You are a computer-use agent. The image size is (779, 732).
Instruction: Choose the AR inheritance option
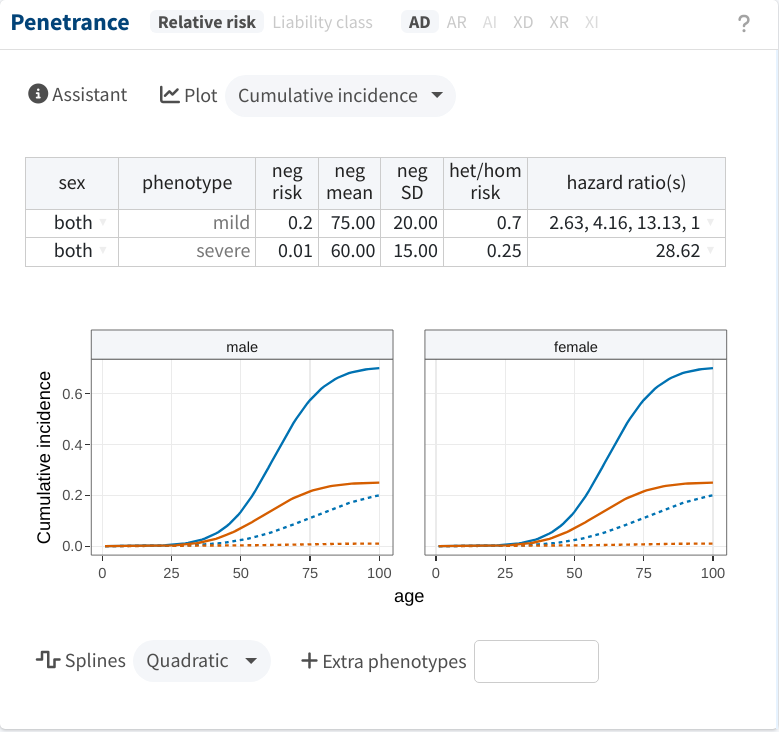coord(456,22)
